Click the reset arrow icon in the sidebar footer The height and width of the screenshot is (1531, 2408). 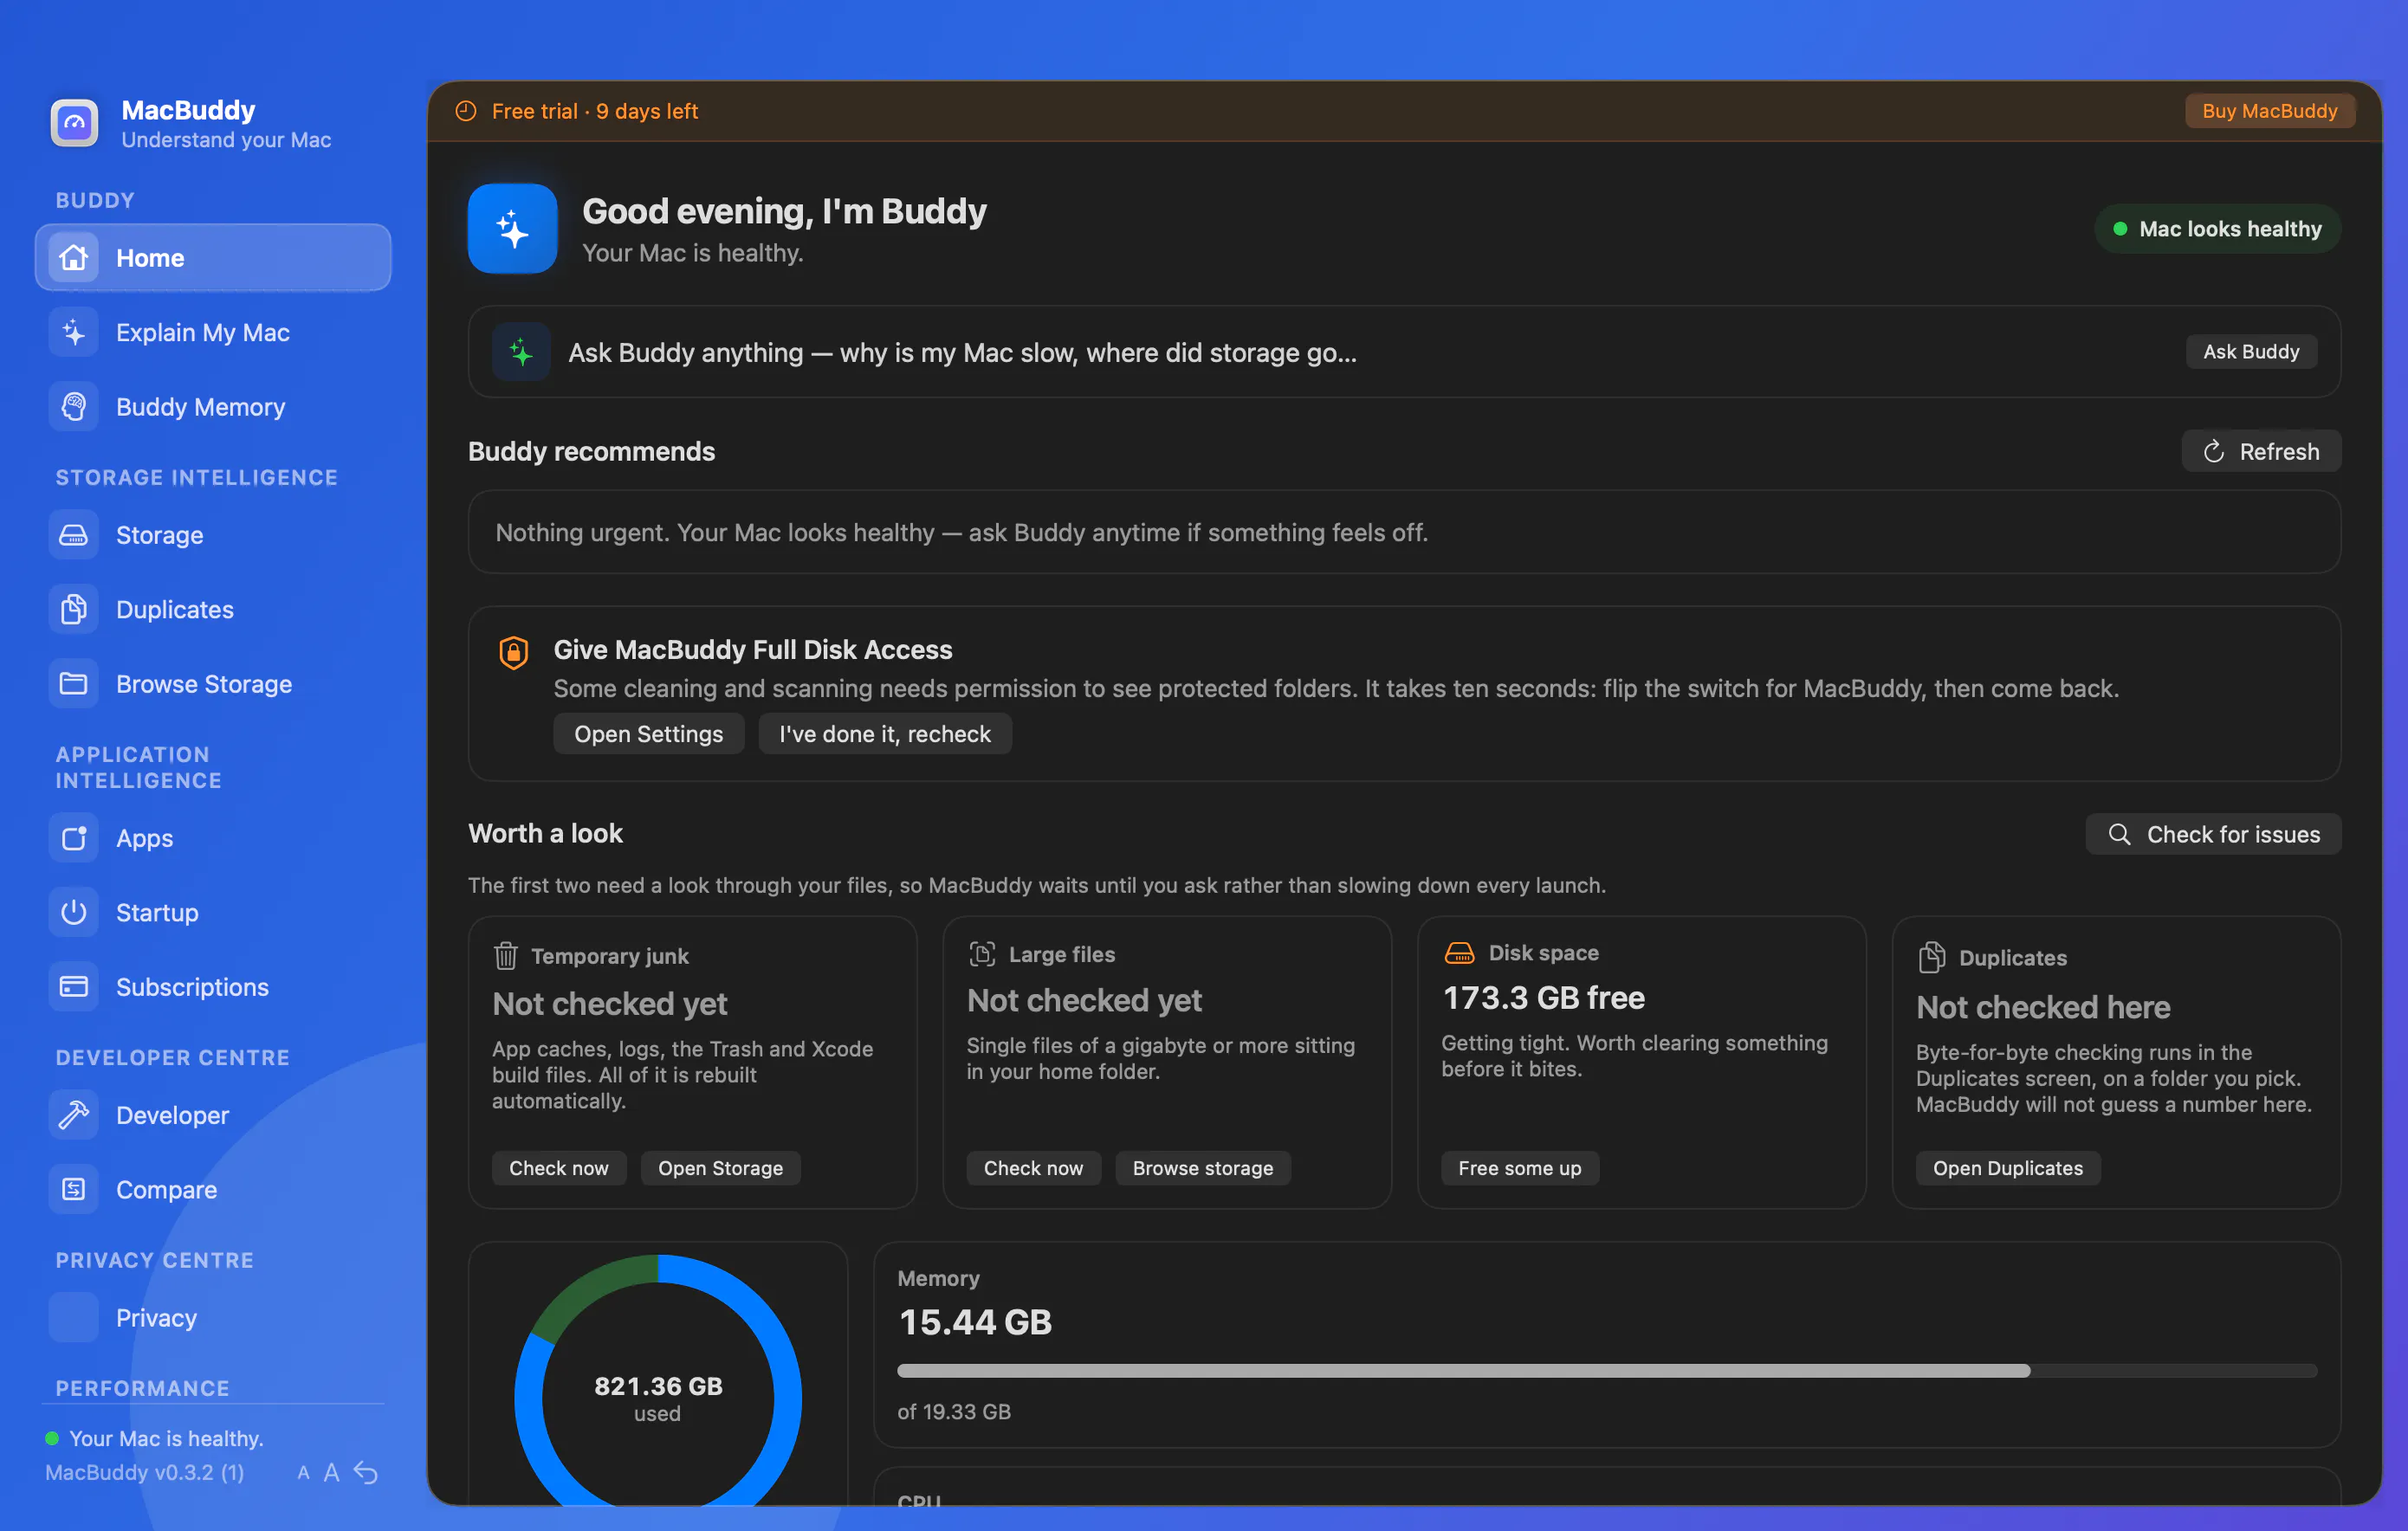tap(366, 1472)
